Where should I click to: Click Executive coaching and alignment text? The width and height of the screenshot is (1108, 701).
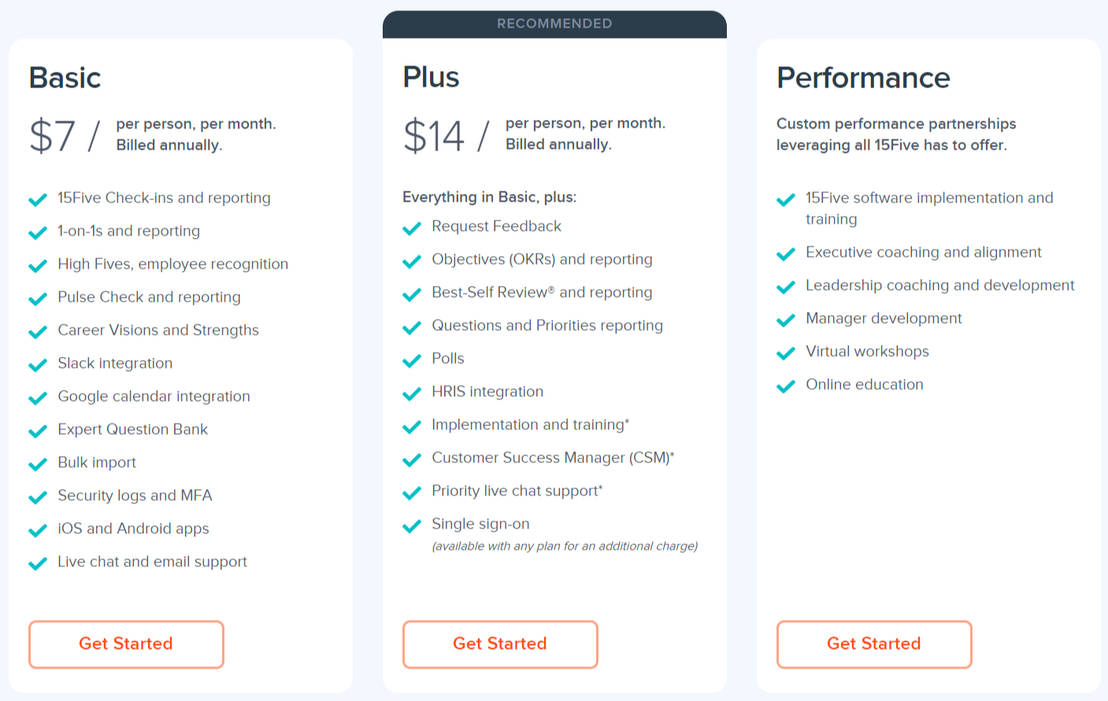pyautogui.click(x=923, y=252)
